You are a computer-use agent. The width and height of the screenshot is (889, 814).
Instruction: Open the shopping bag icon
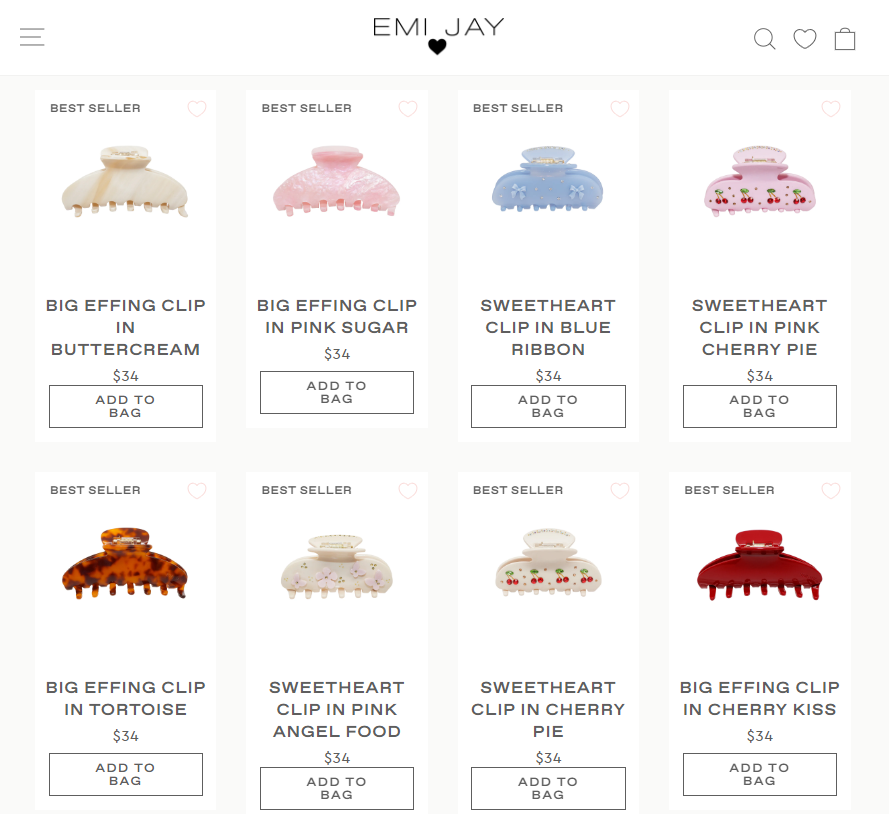click(845, 39)
